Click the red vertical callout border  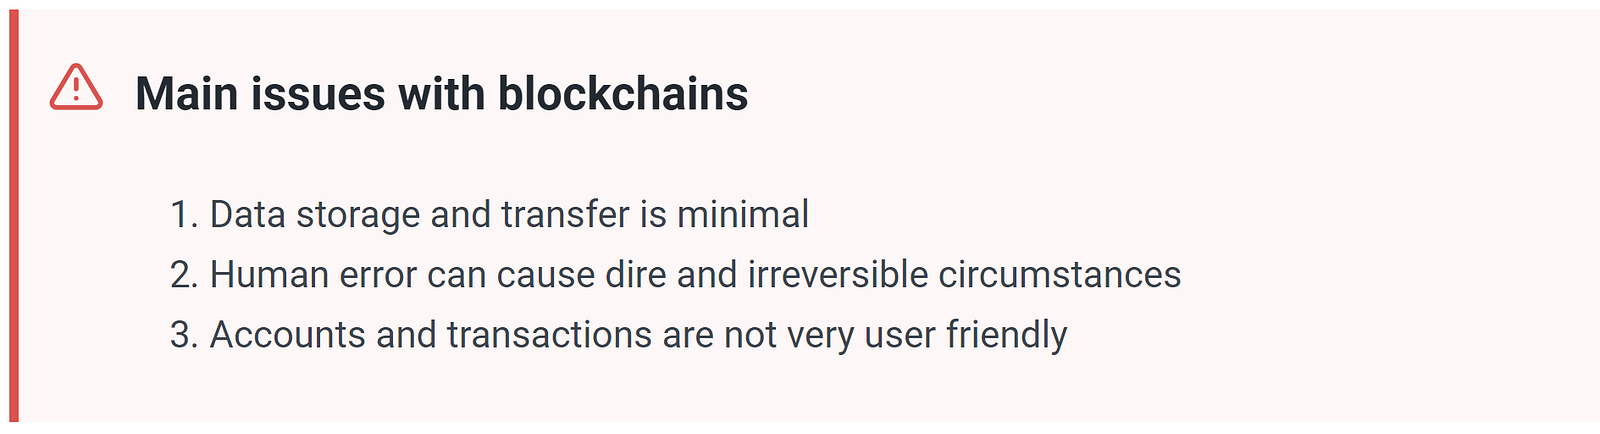14,216
